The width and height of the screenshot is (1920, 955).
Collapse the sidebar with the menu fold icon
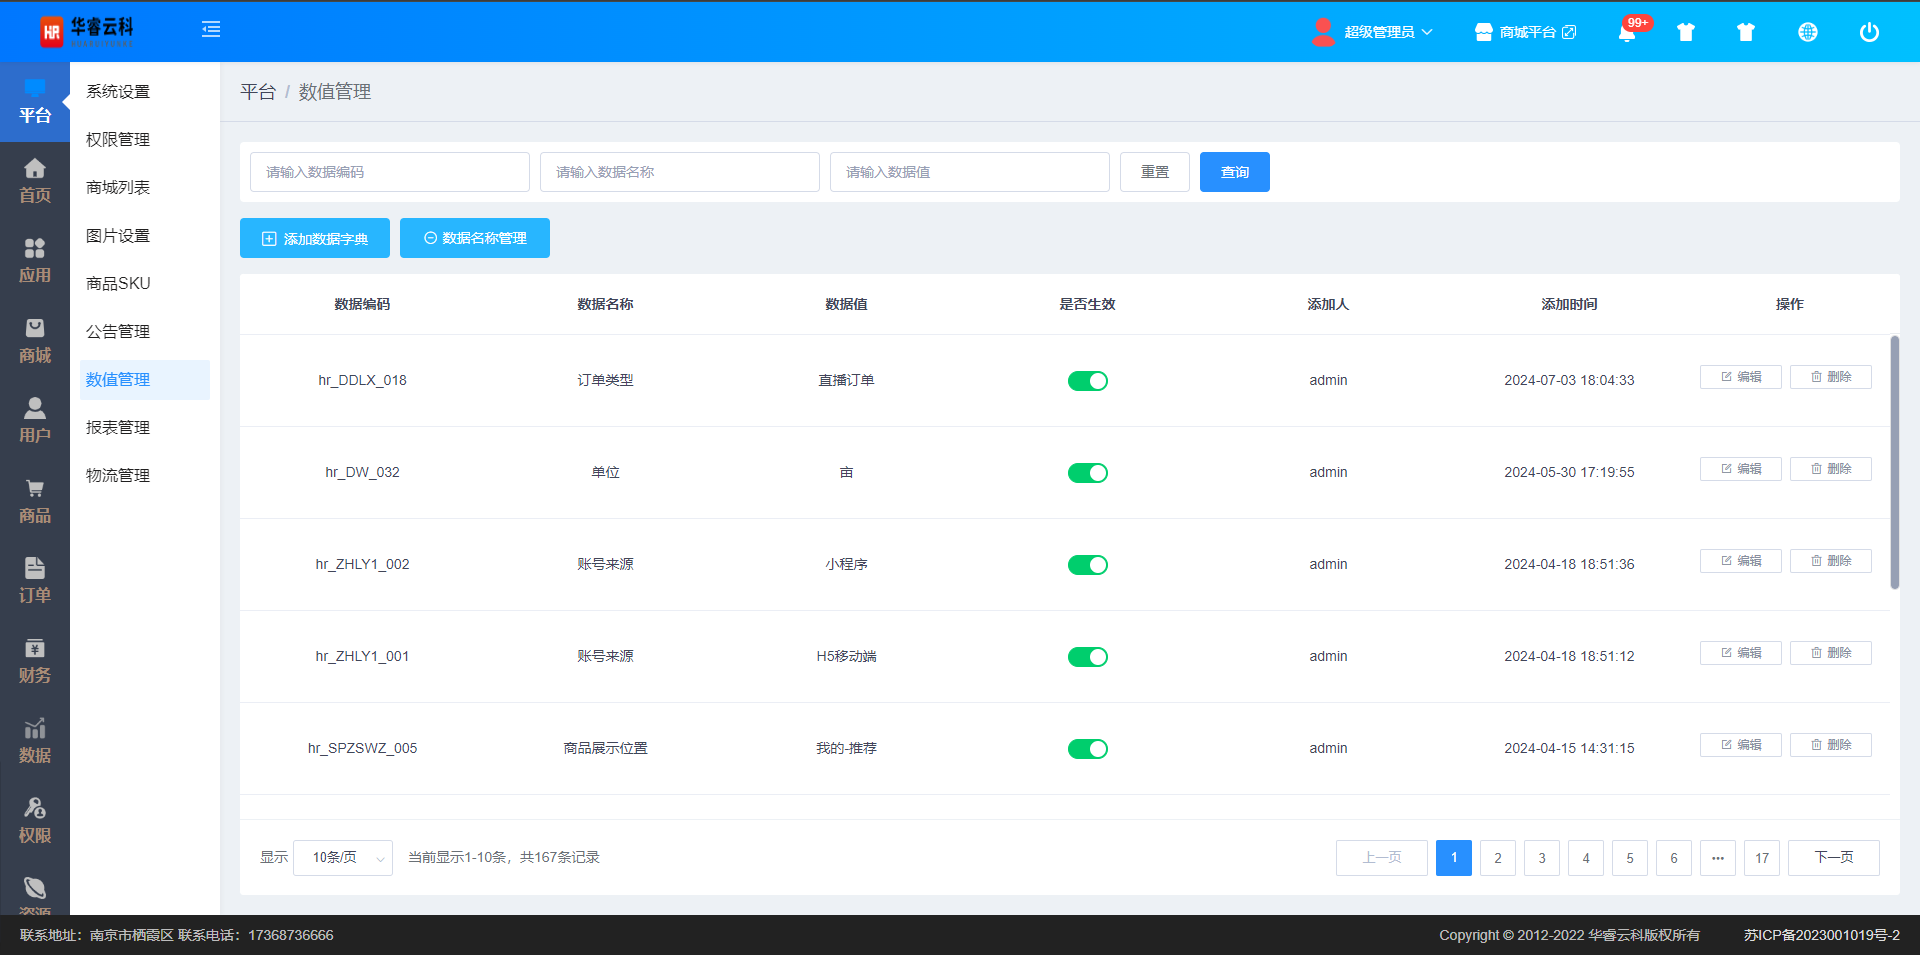[211, 30]
